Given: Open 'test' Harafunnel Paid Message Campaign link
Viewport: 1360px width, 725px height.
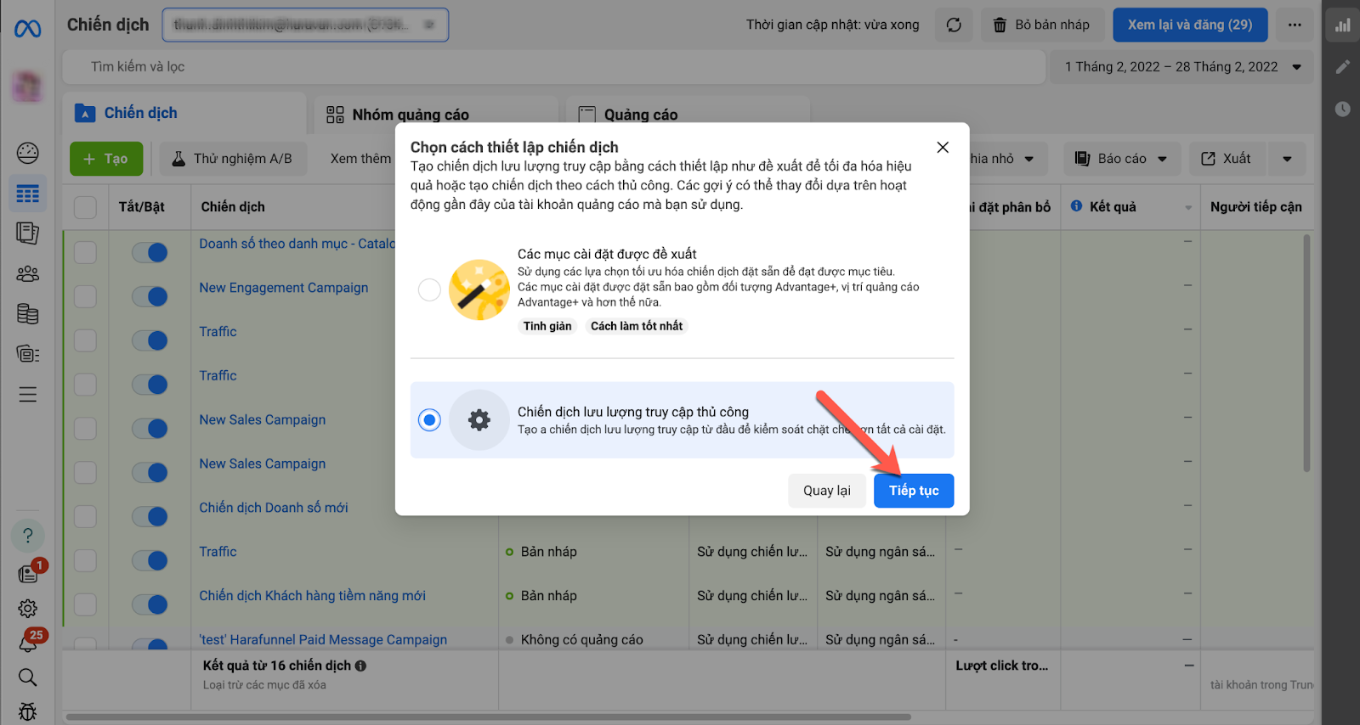Looking at the screenshot, I should tap(323, 640).
